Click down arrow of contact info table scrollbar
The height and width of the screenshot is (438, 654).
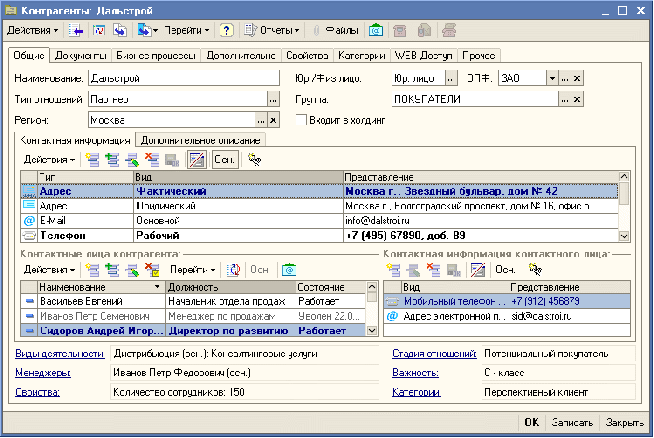tap(624, 236)
